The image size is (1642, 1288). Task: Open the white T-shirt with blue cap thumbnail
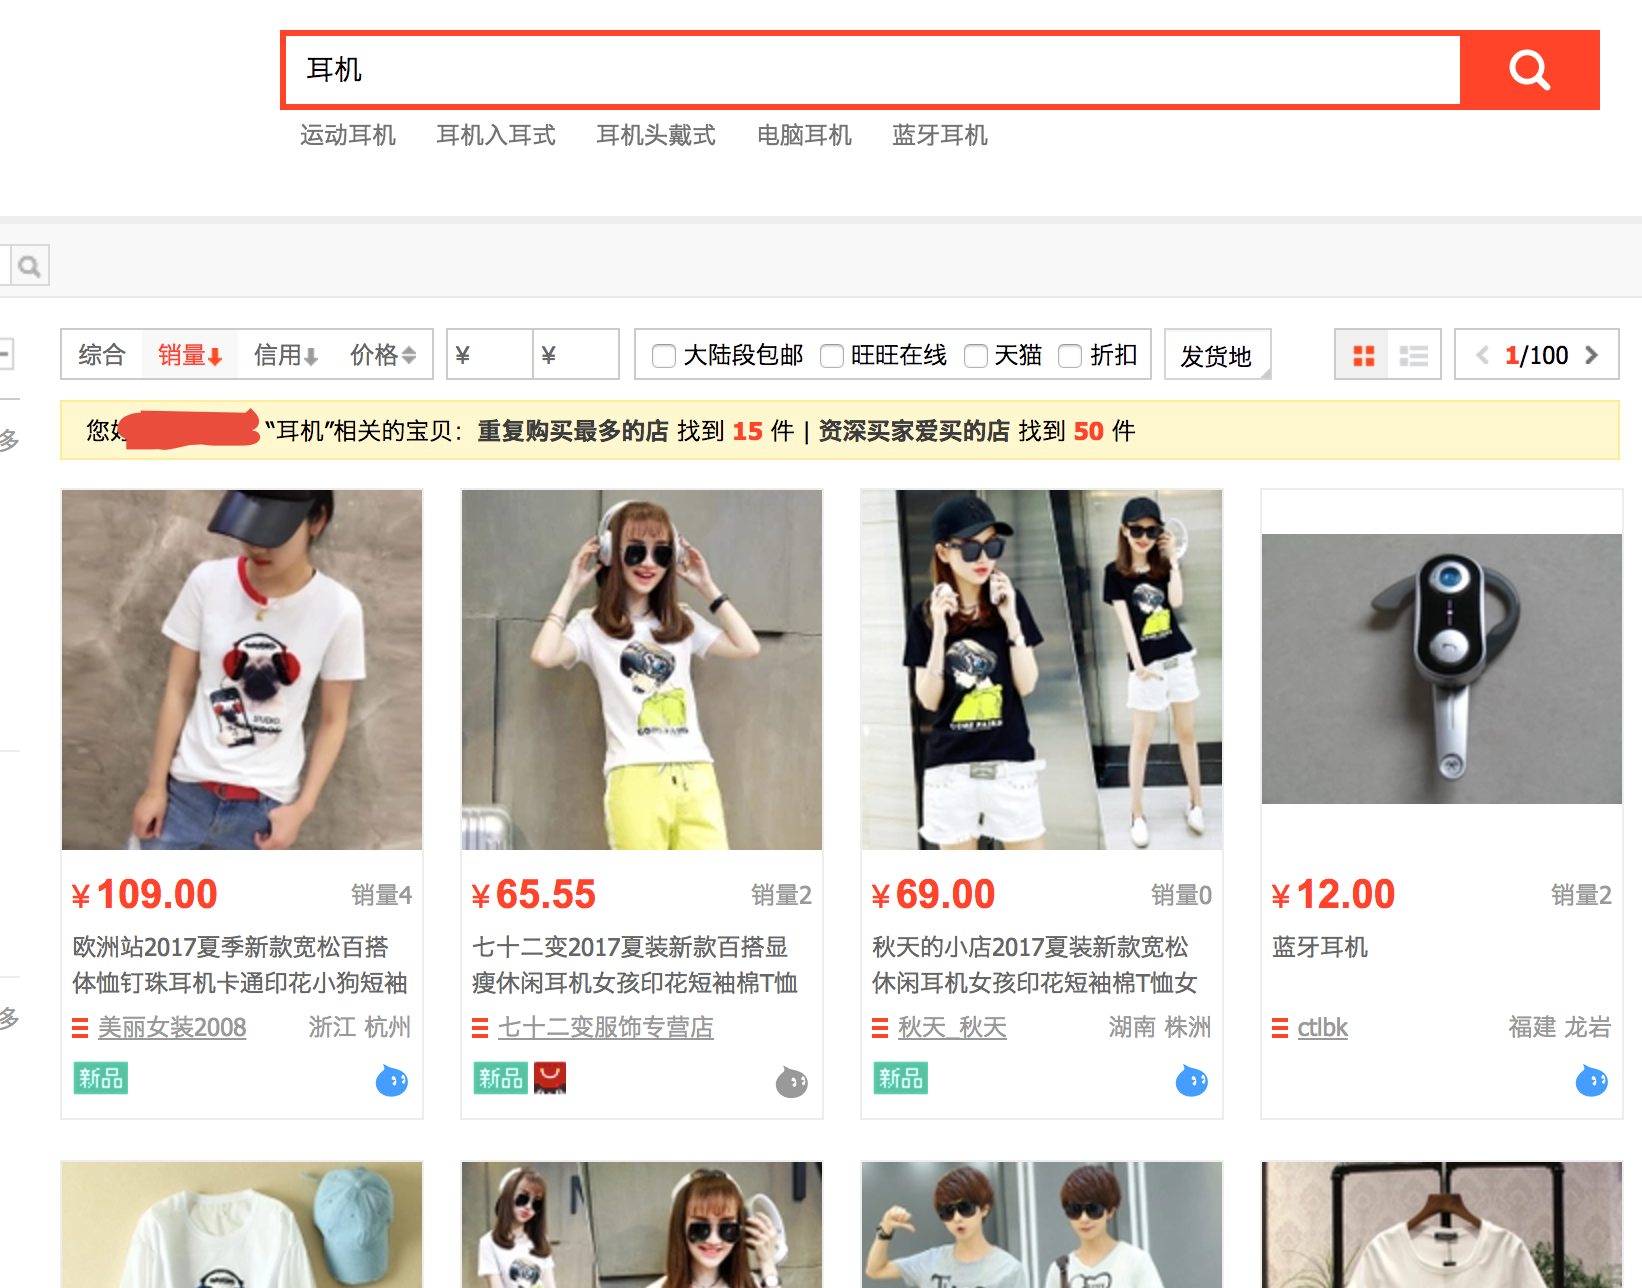(242, 1225)
